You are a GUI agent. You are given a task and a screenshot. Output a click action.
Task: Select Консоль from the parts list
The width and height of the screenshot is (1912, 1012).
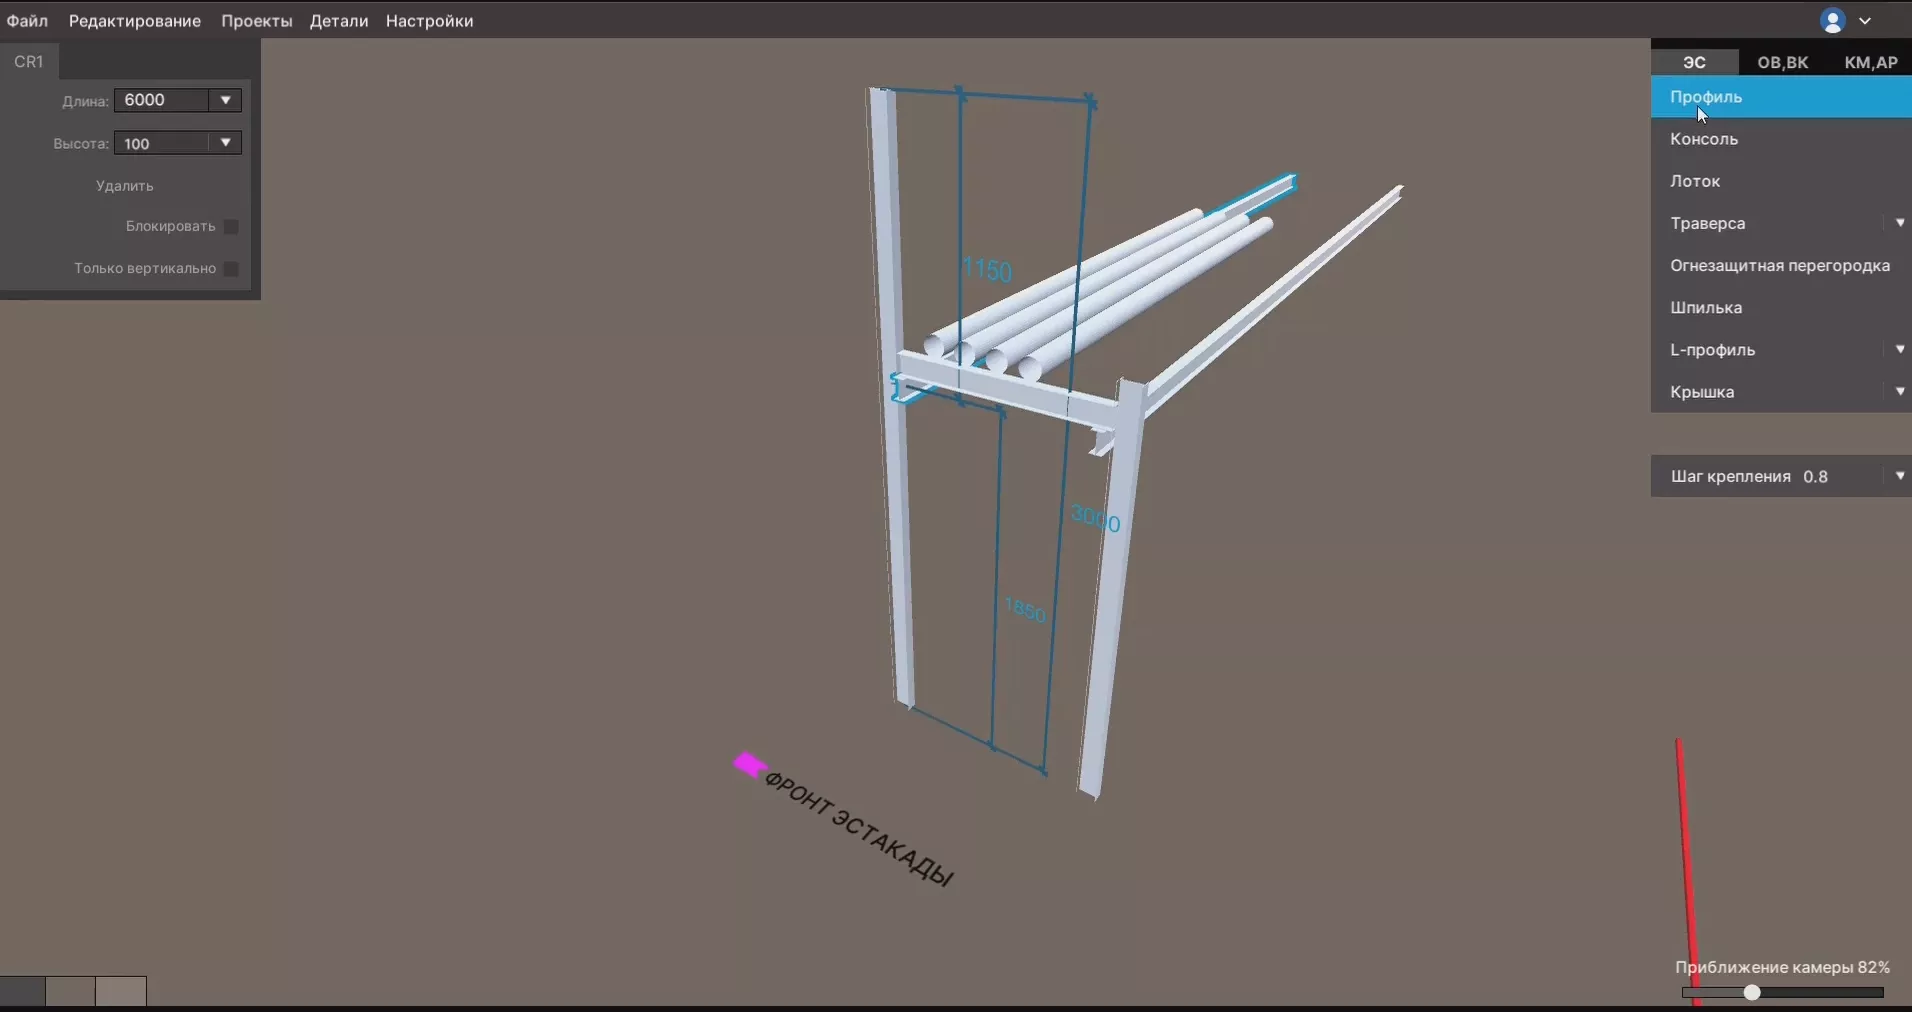(1704, 139)
